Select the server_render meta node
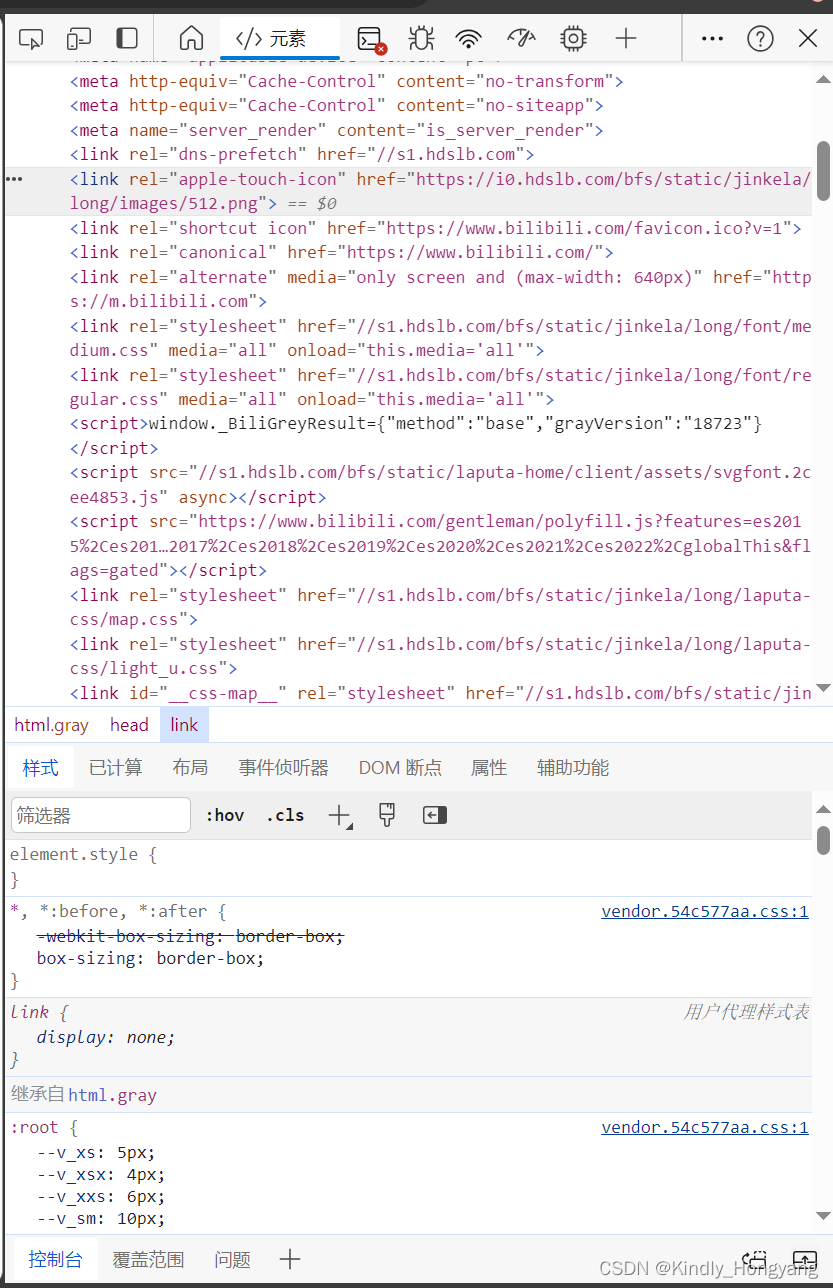 click(x=337, y=130)
